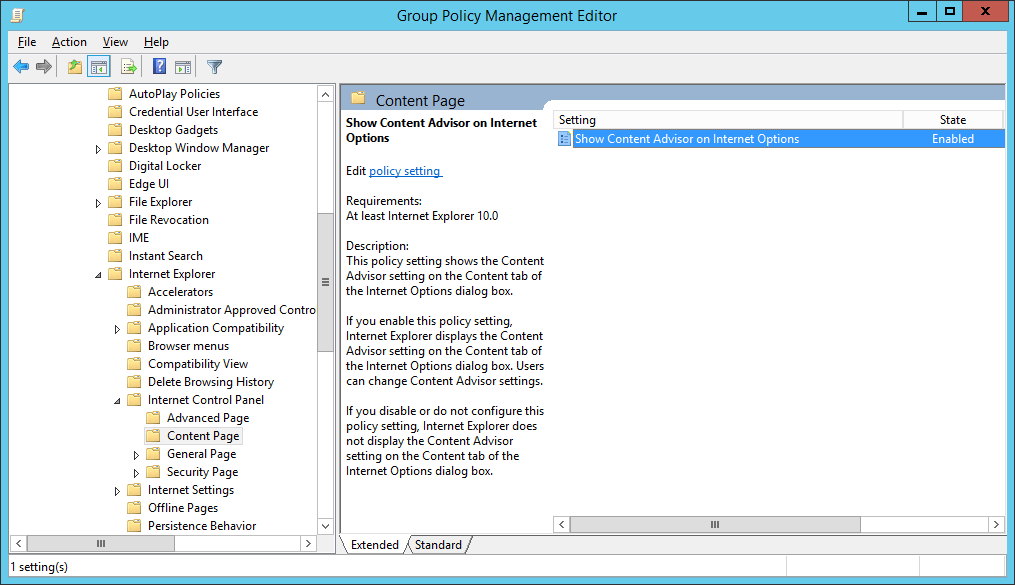Collapse the Internet Explorer tree node
1015x585 pixels.
(98, 274)
